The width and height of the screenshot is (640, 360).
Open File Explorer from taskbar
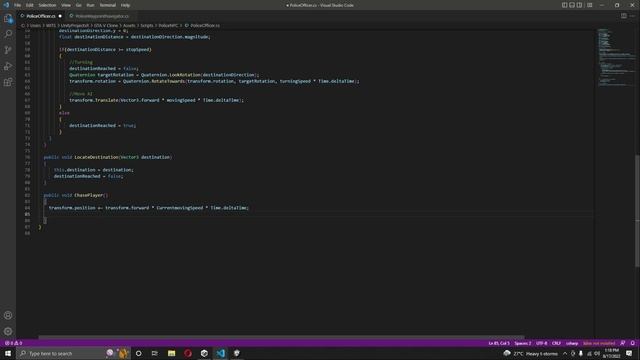pos(171,353)
